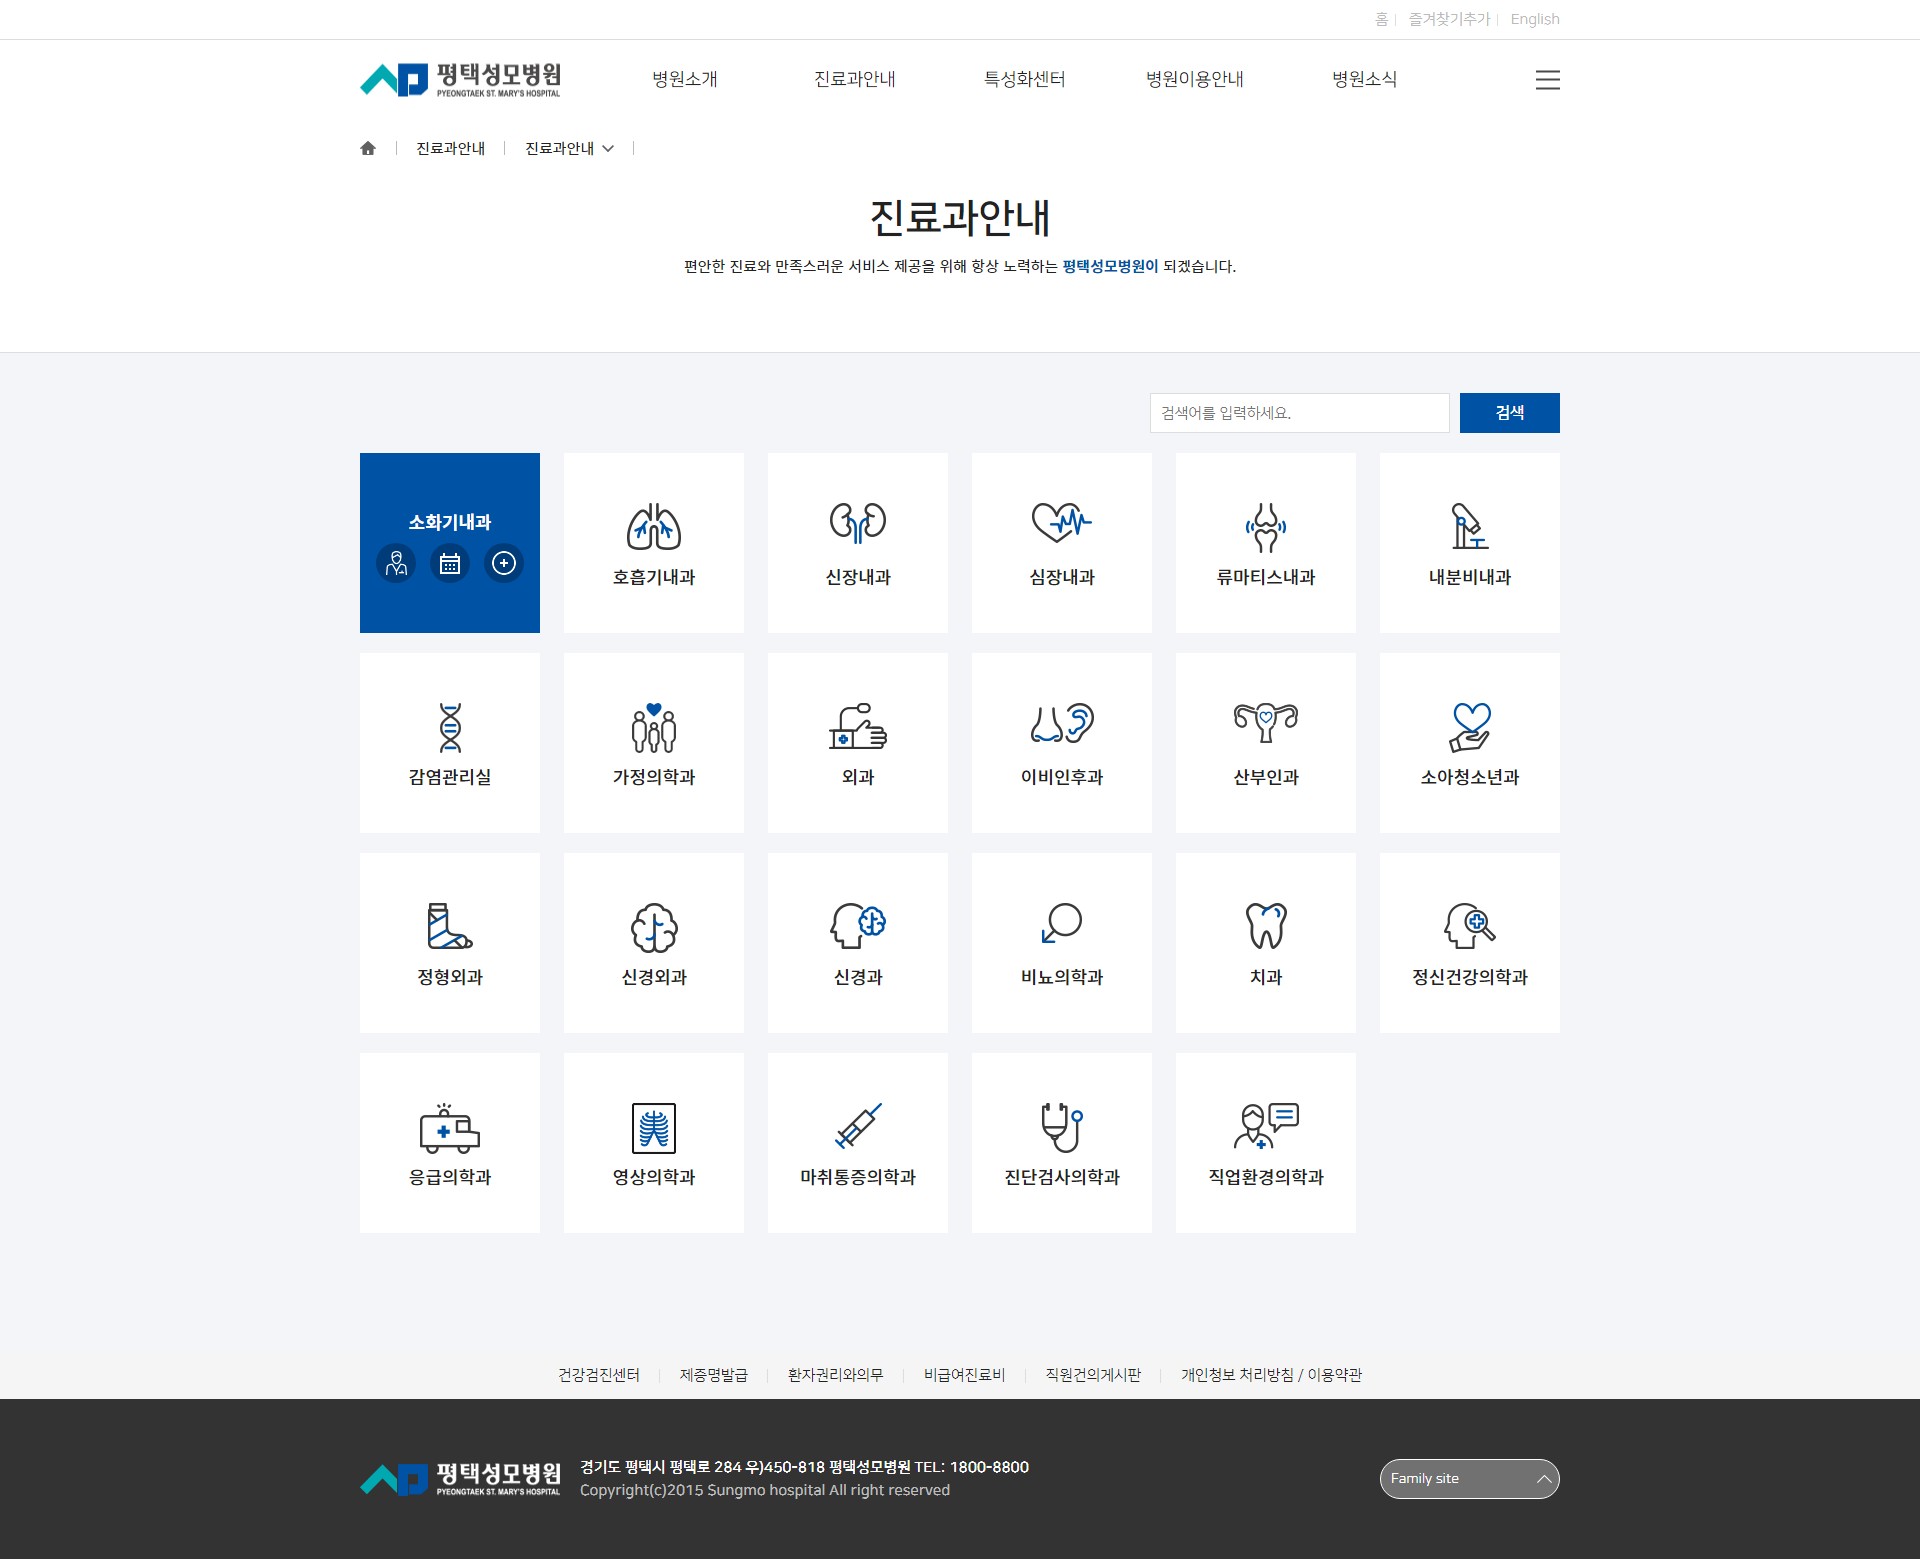The height and width of the screenshot is (1559, 1920).
Task: Open doctor info icon in 소화기내과 card
Action: click(396, 563)
